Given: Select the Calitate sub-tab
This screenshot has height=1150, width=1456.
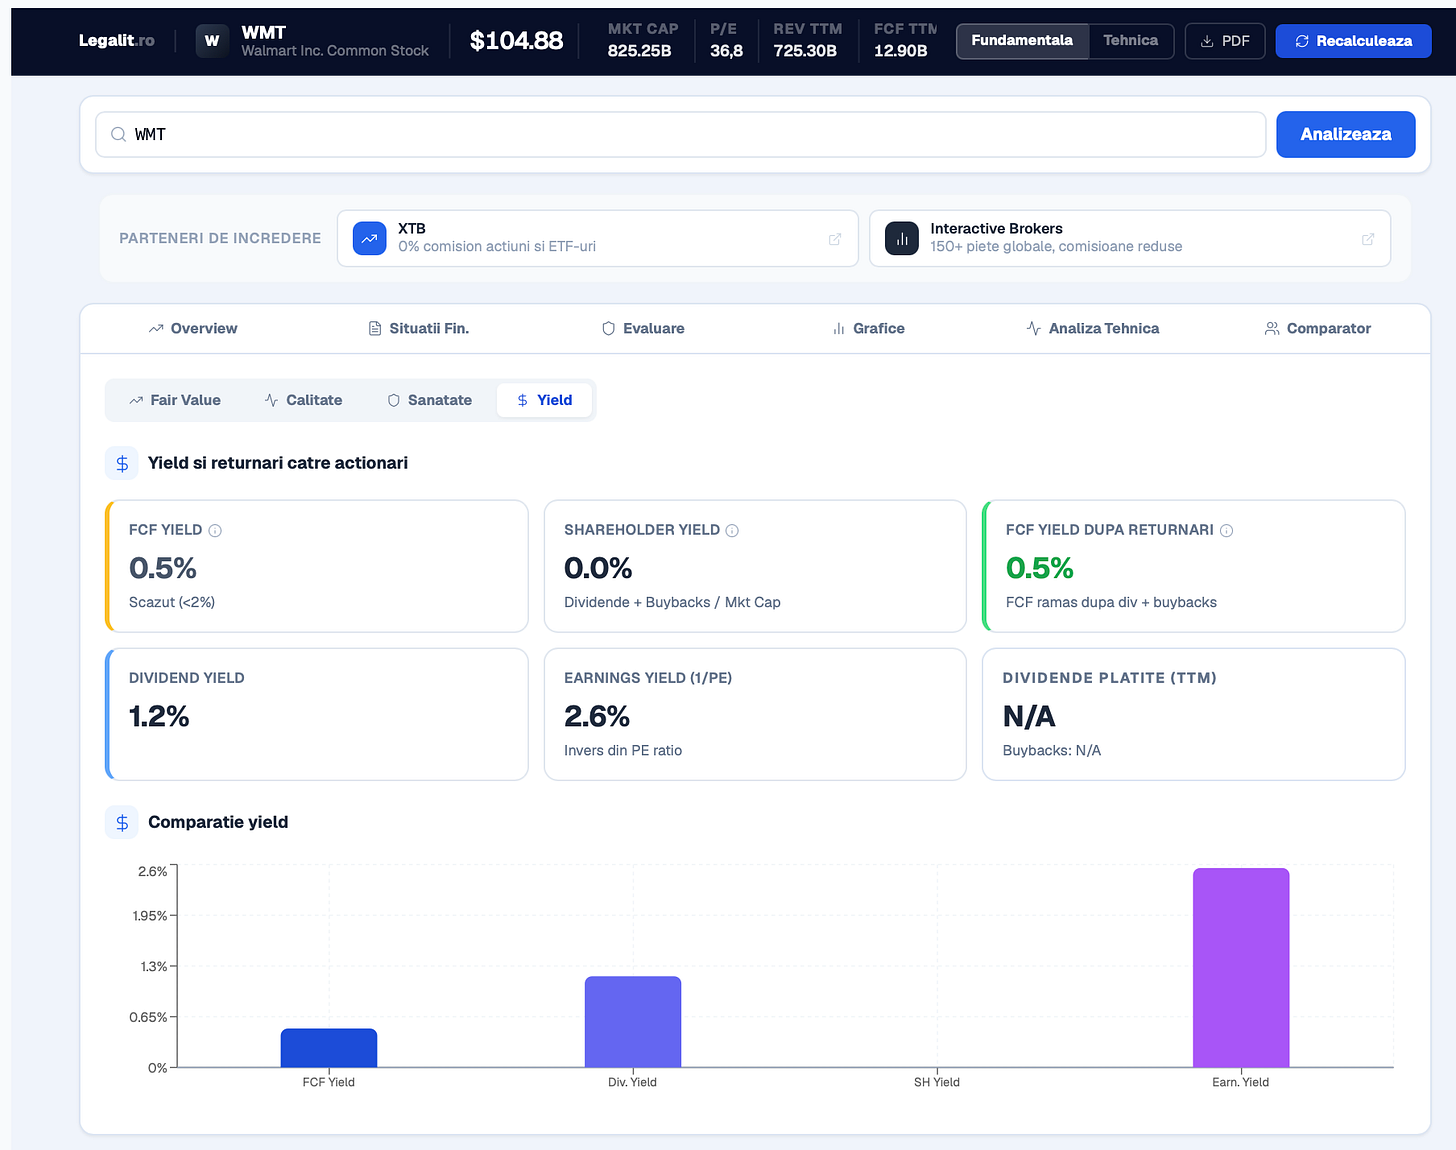Looking at the screenshot, I should click(x=304, y=400).
